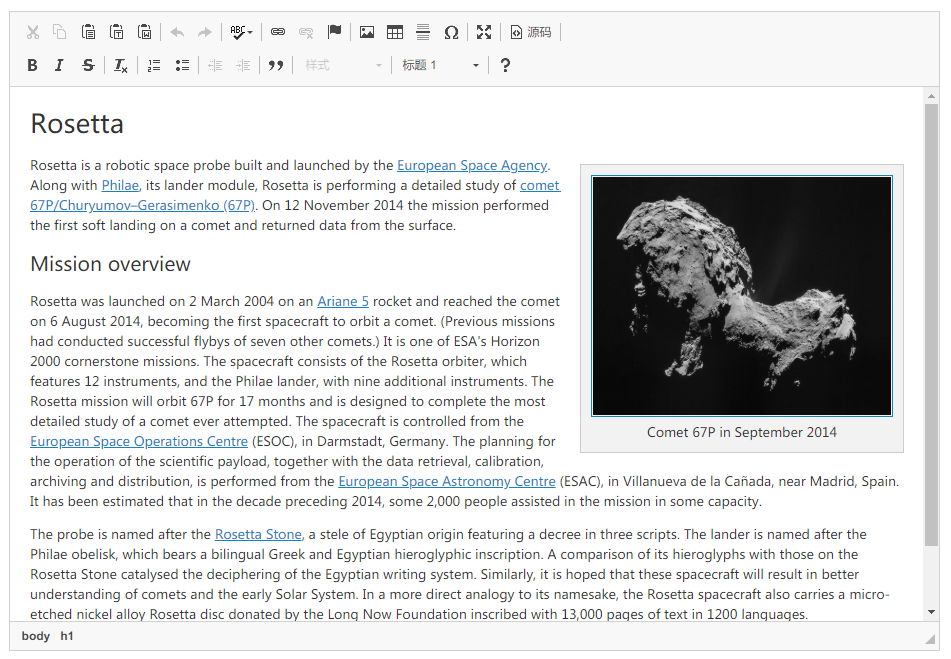Image resolution: width=951 pixels, height=659 pixels.
Task: Select the body element in path bar
Action: click(x=36, y=636)
